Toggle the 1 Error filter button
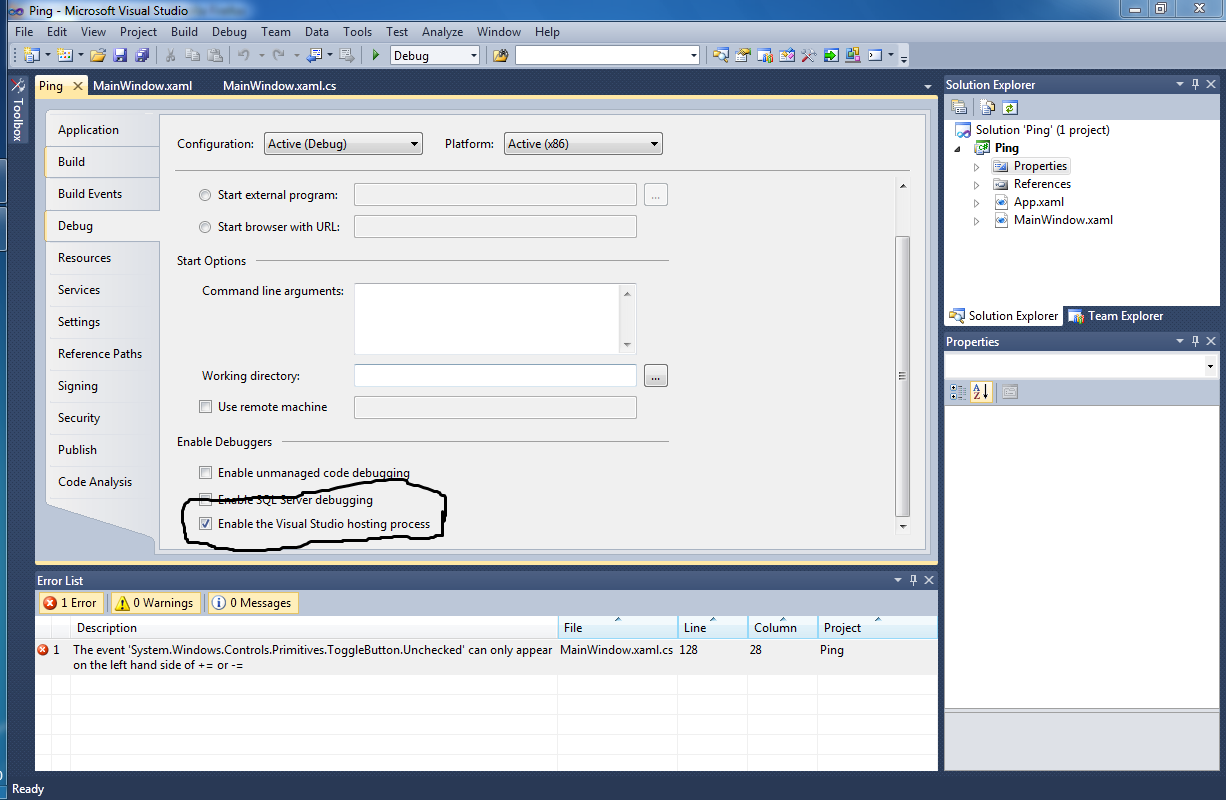 tap(70, 603)
